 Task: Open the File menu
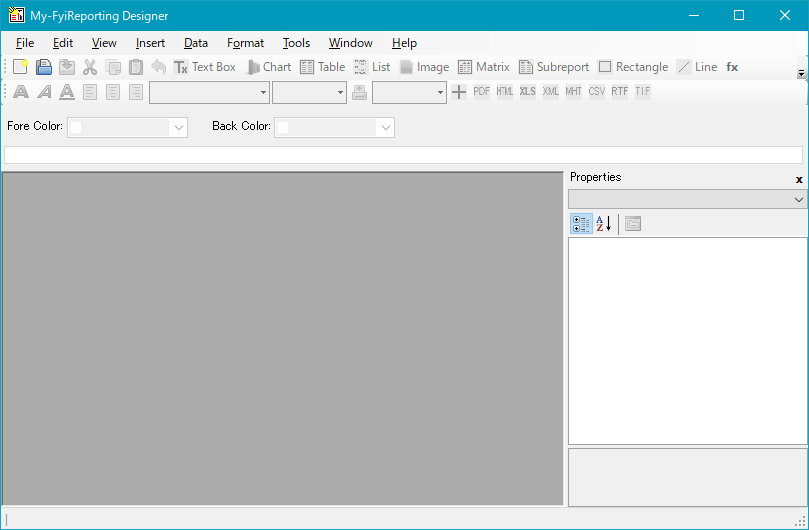tap(25, 43)
